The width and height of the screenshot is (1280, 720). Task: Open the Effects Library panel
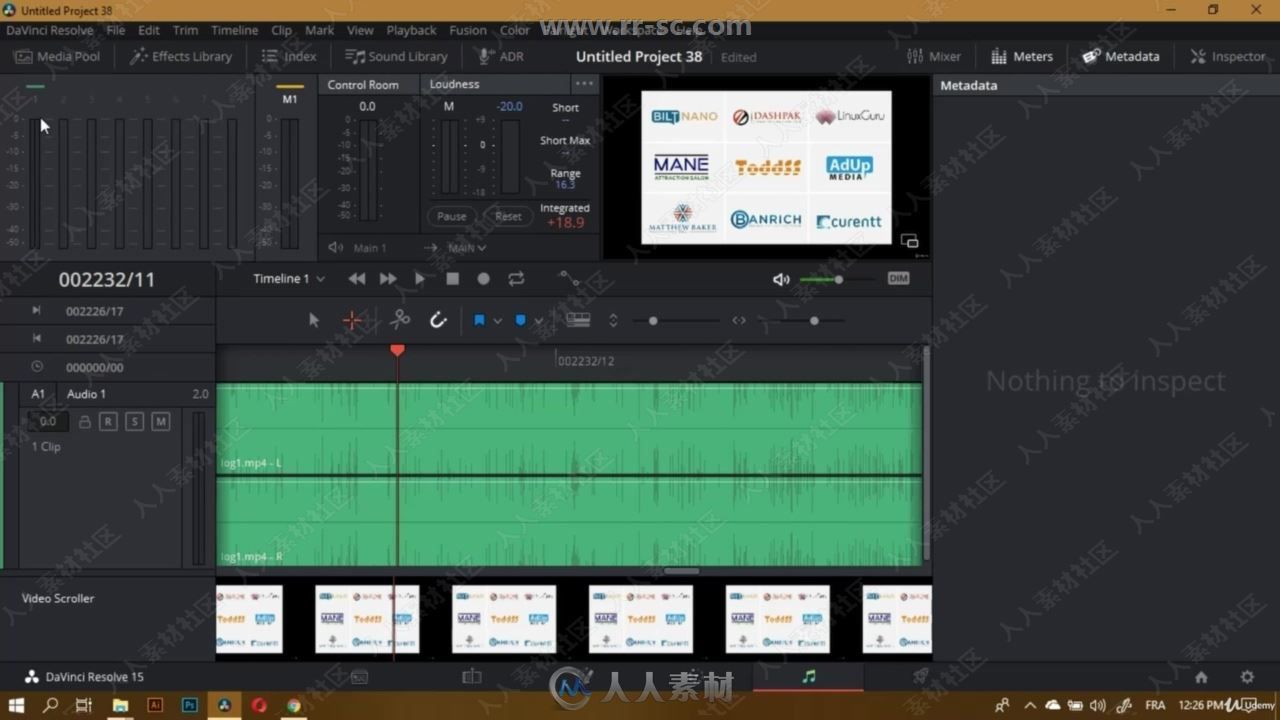pos(180,56)
